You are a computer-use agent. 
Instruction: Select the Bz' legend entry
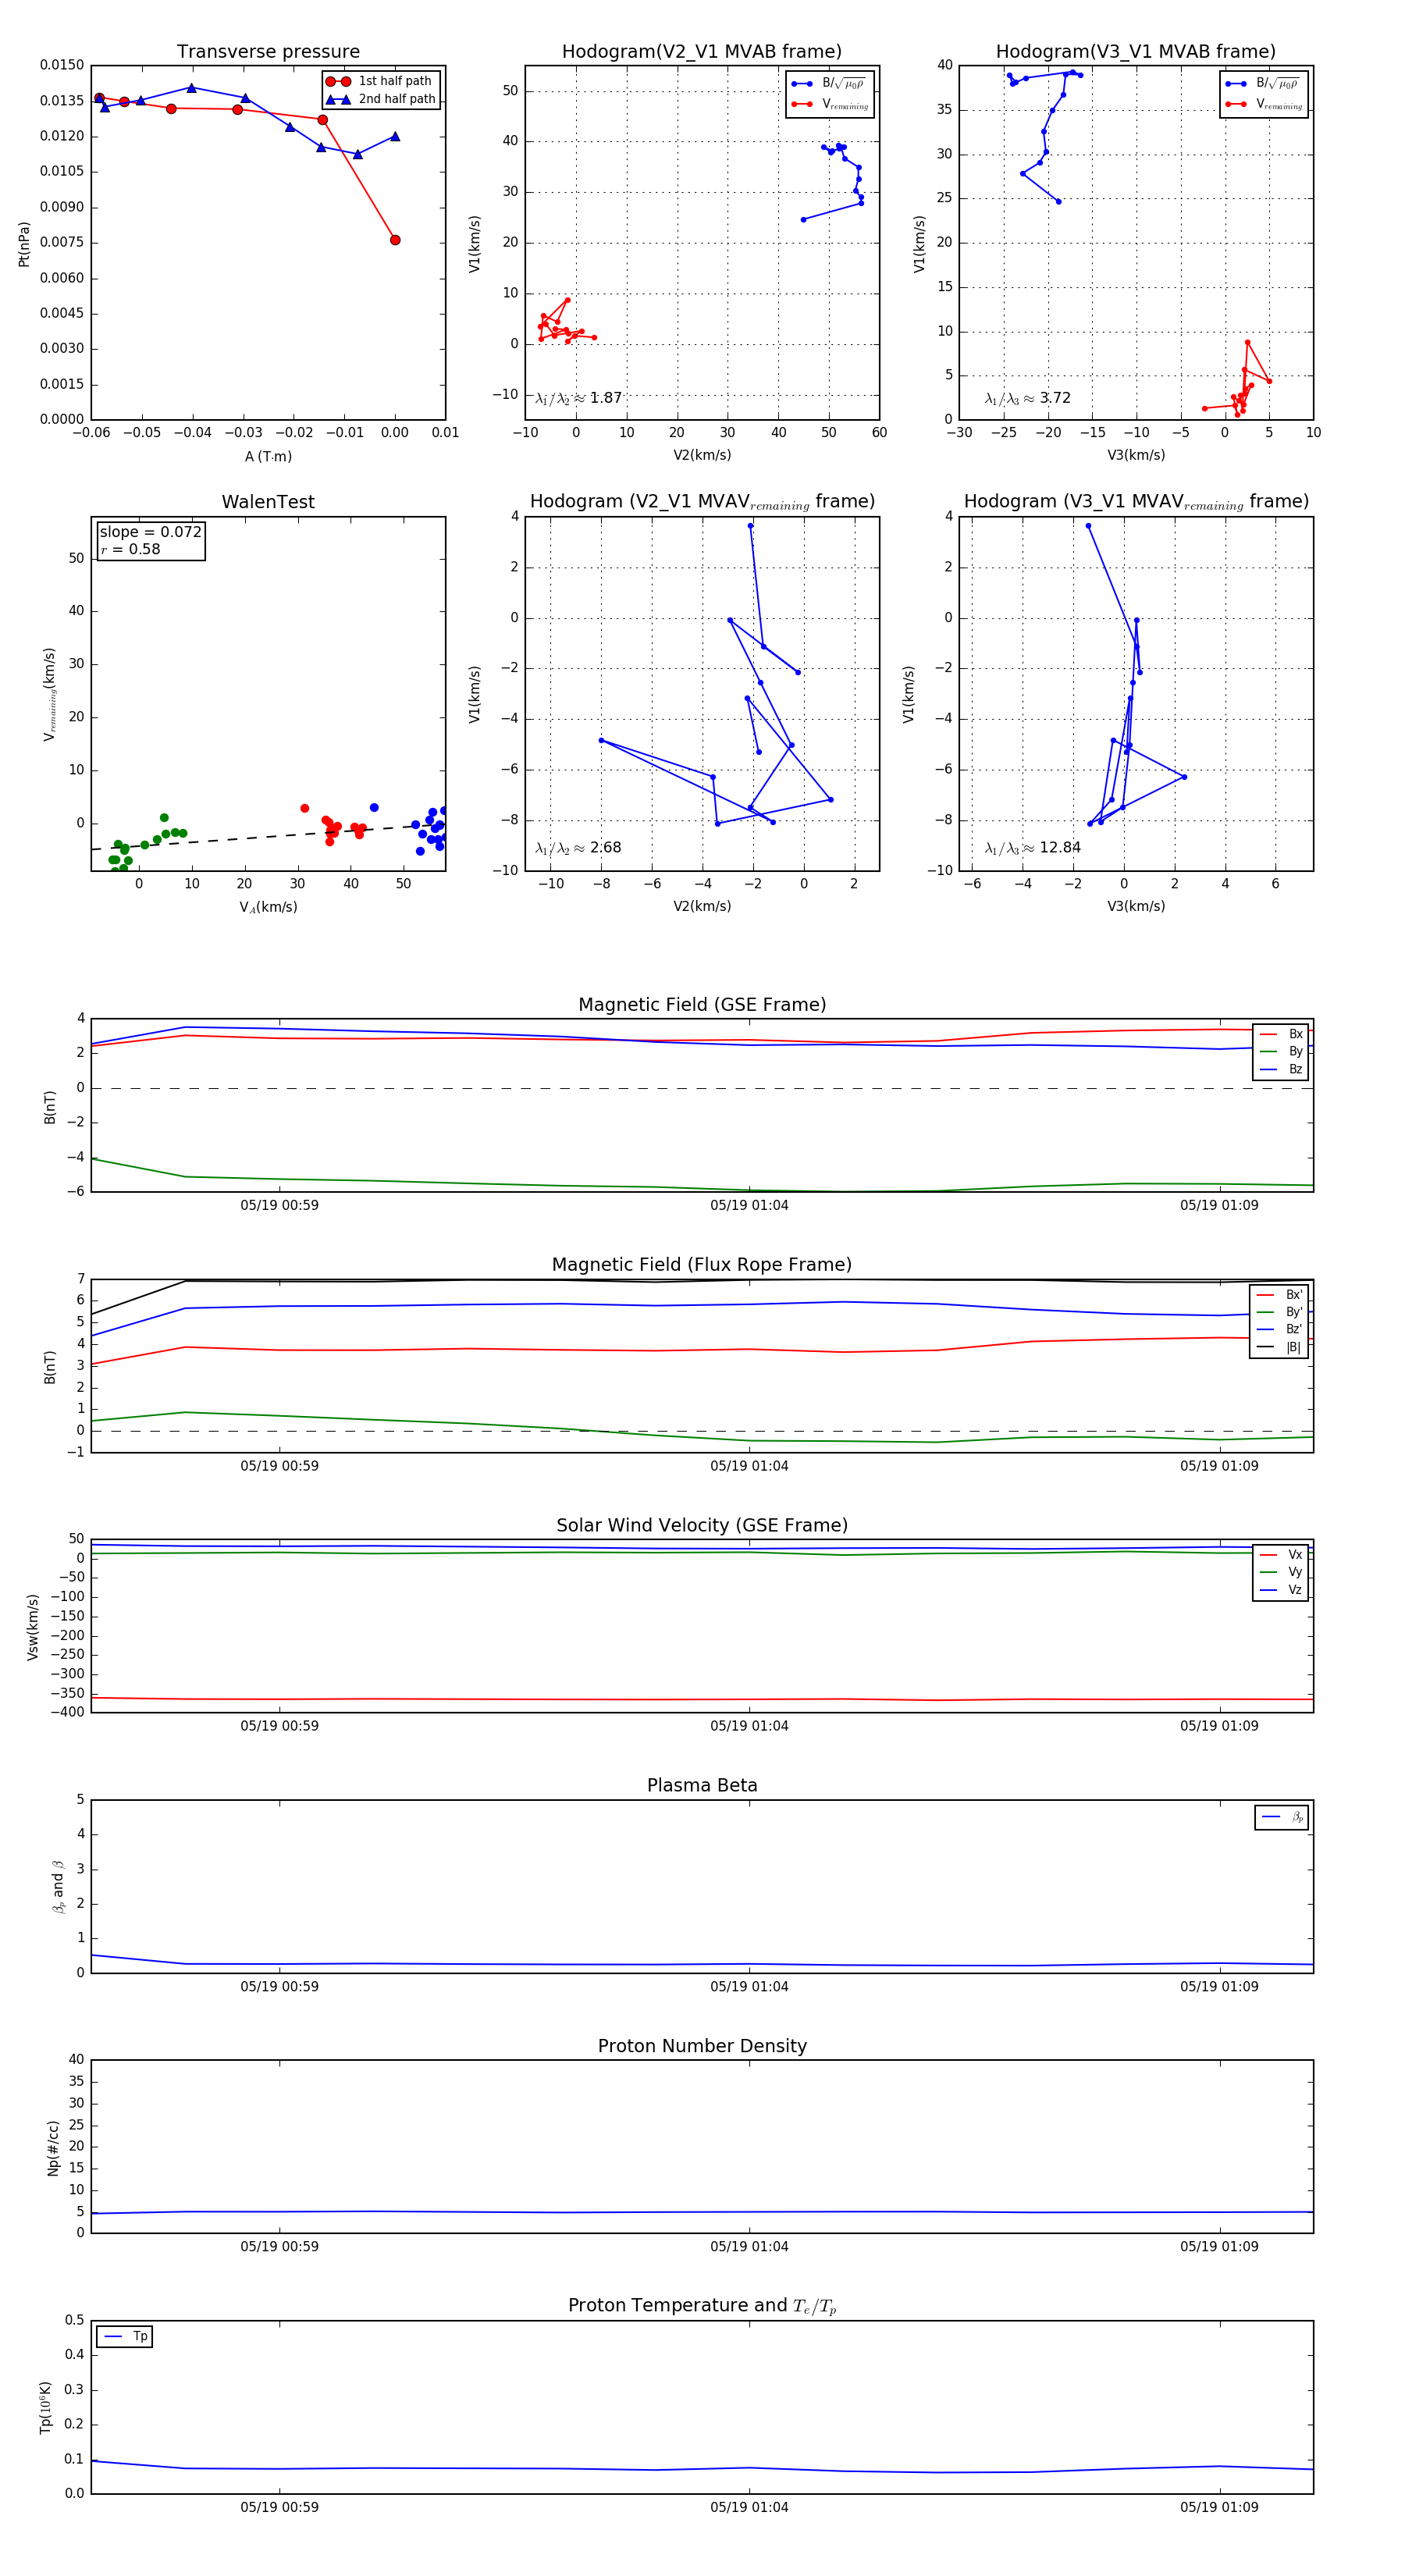[x=1279, y=1329]
